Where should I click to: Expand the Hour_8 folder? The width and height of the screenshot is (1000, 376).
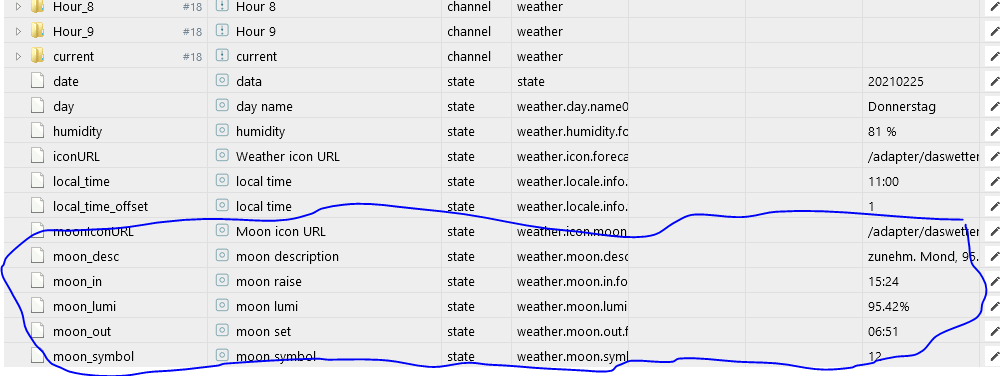tap(18, 6)
